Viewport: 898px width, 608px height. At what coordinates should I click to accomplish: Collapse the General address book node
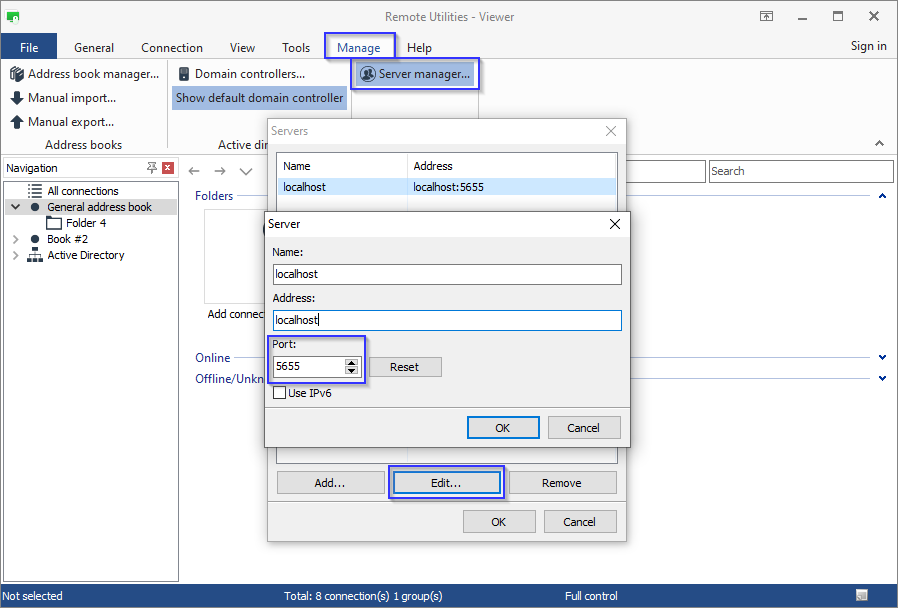15,207
